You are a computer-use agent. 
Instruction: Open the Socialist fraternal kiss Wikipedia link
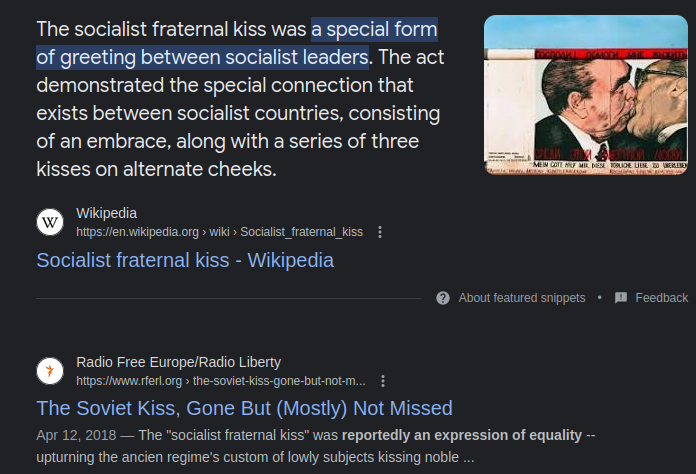(x=185, y=260)
